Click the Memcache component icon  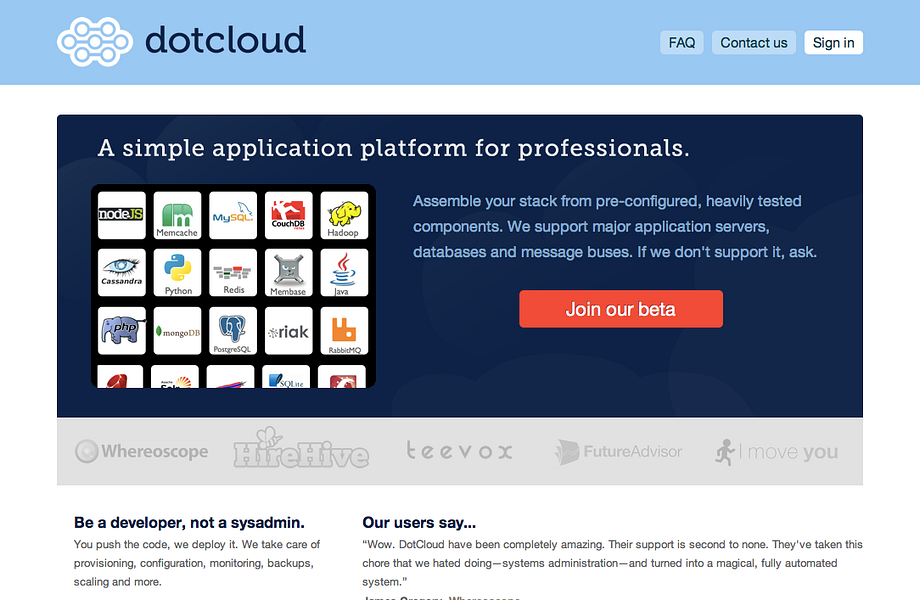[x=177, y=214]
